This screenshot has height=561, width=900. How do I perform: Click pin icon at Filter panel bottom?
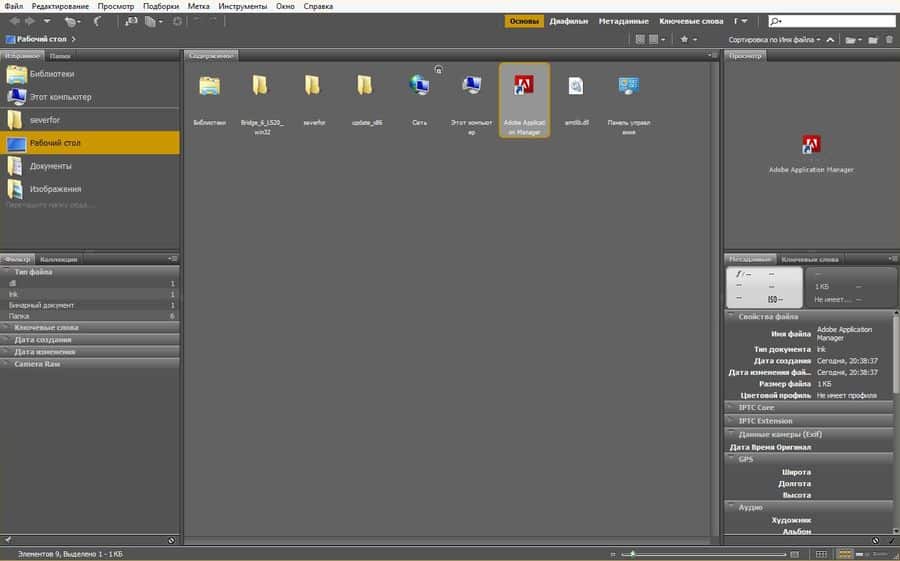point(7,540)
